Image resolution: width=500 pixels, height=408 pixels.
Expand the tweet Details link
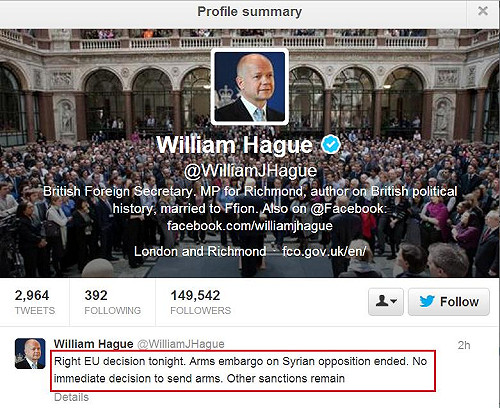click(71, 397)
